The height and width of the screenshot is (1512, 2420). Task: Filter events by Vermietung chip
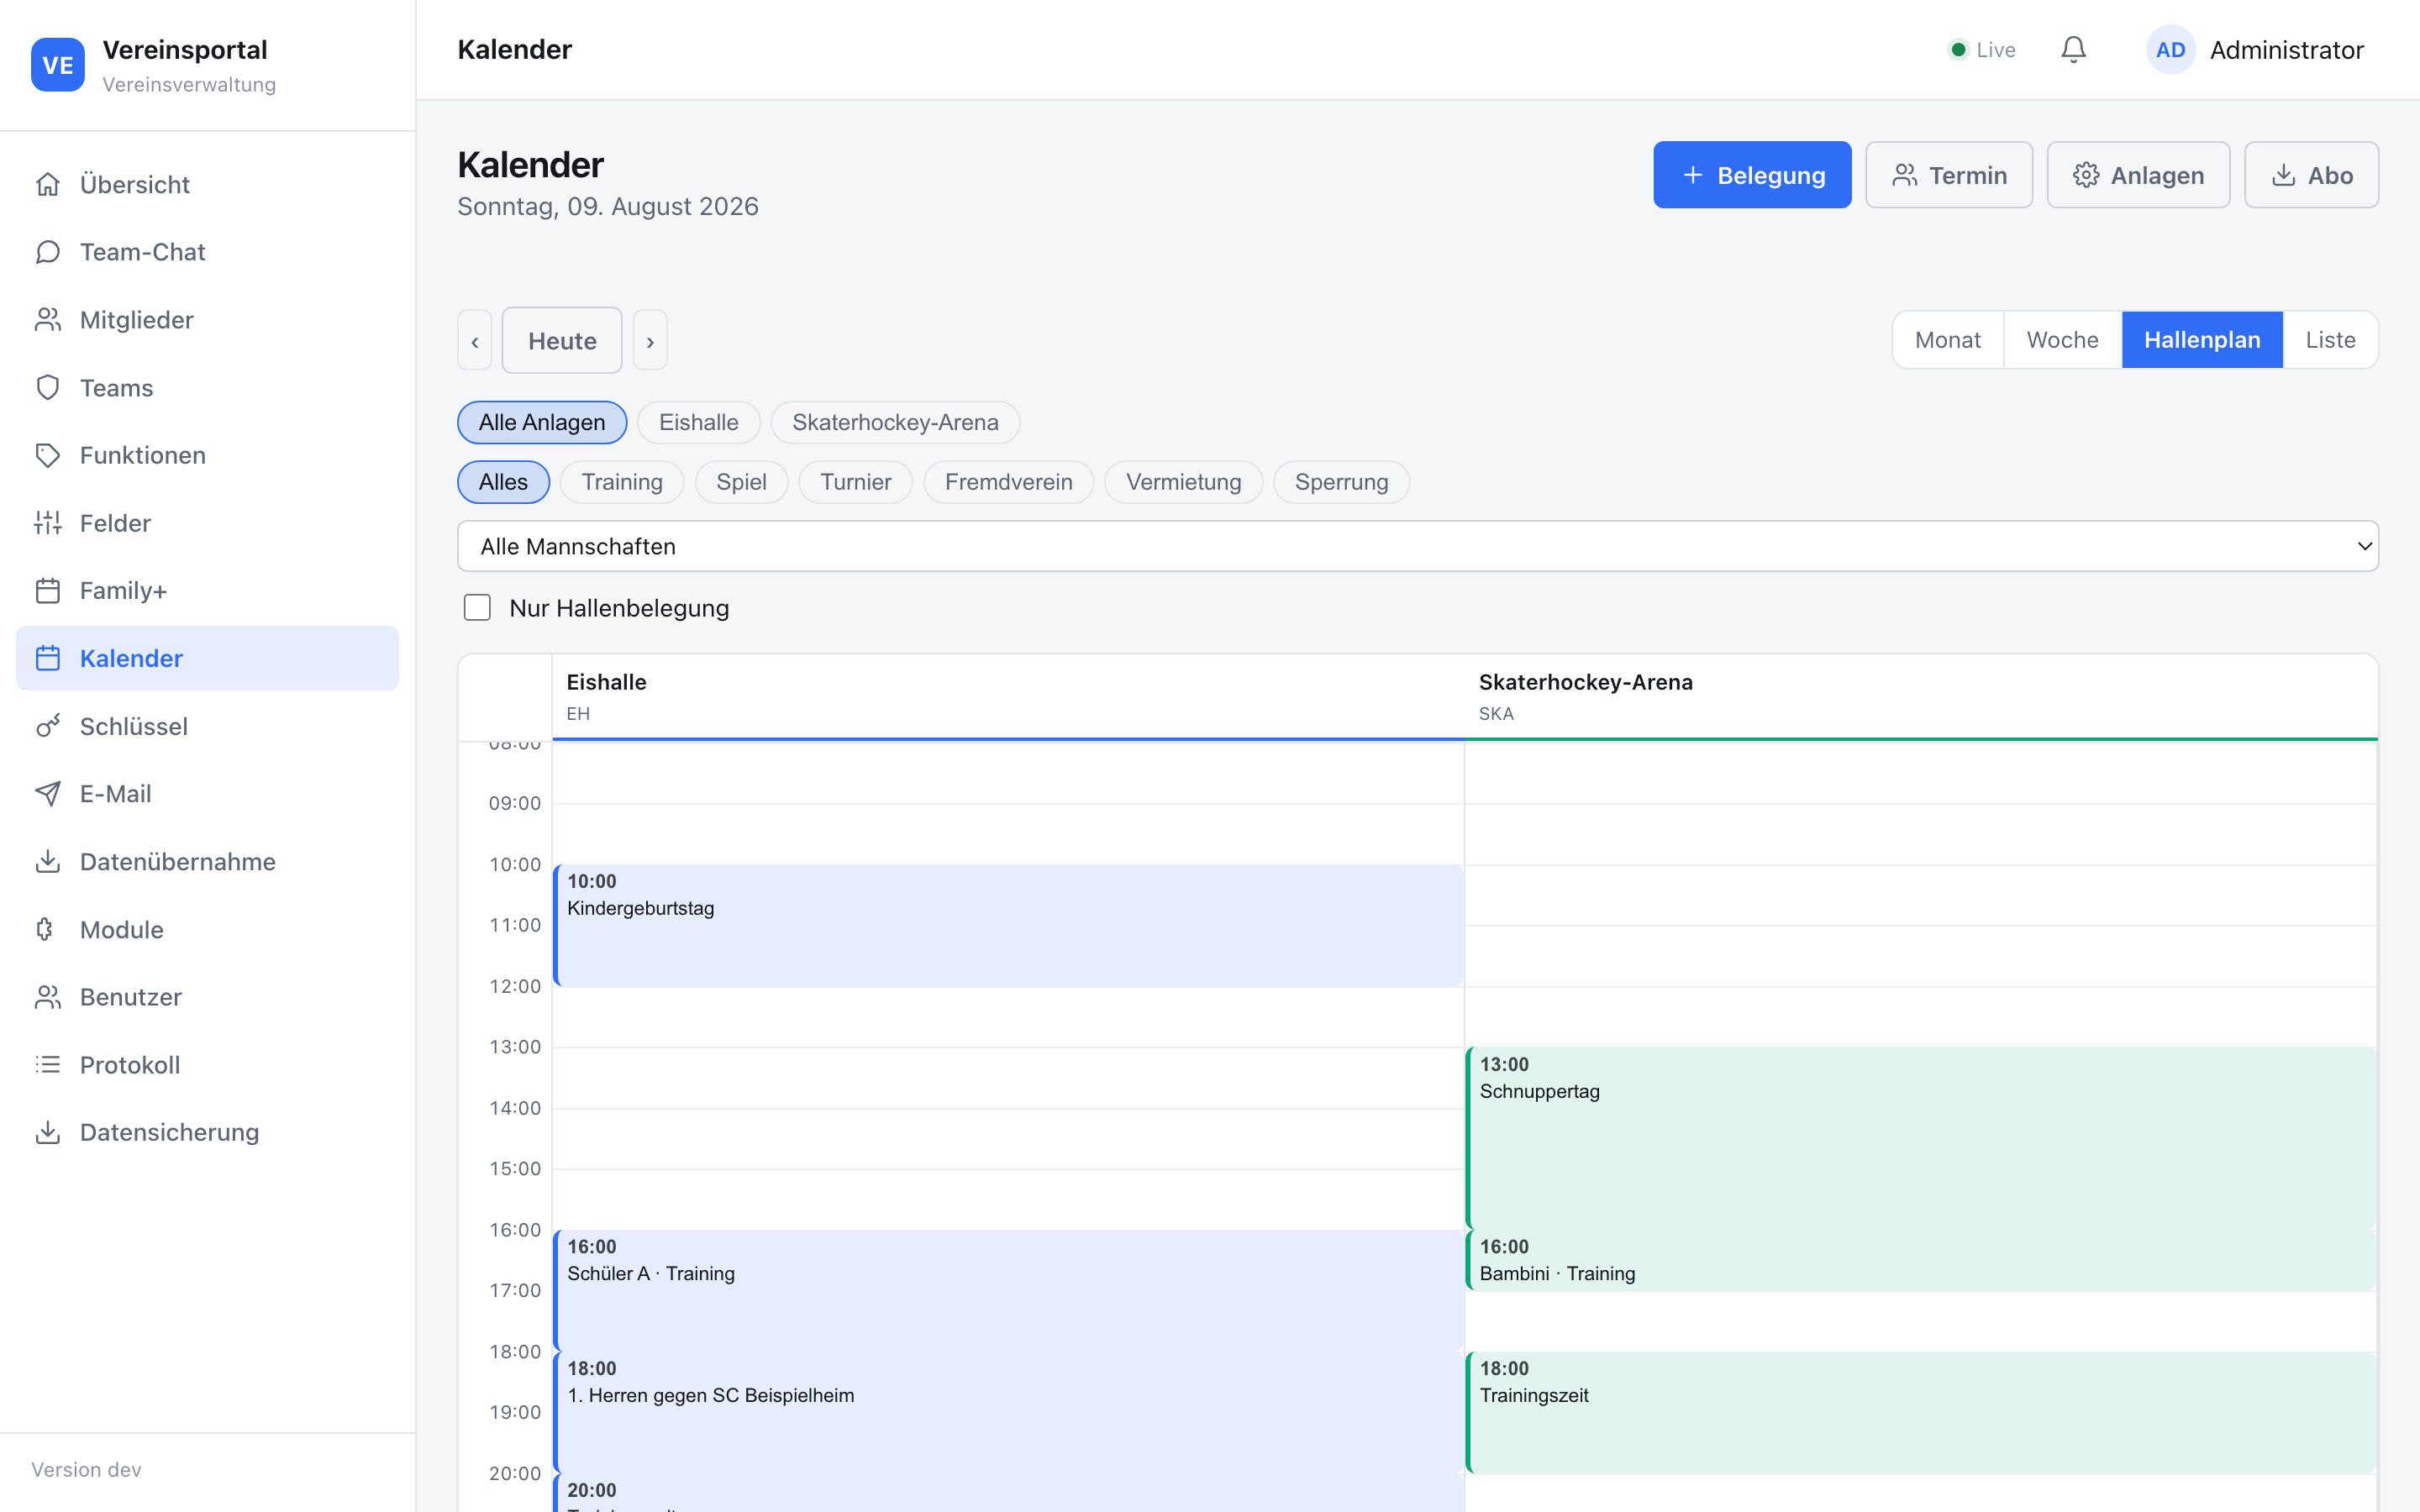pos(1184,482)
